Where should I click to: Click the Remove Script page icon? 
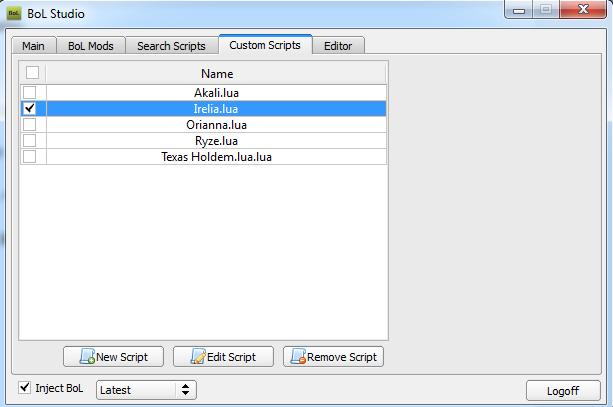click(298, 356)
